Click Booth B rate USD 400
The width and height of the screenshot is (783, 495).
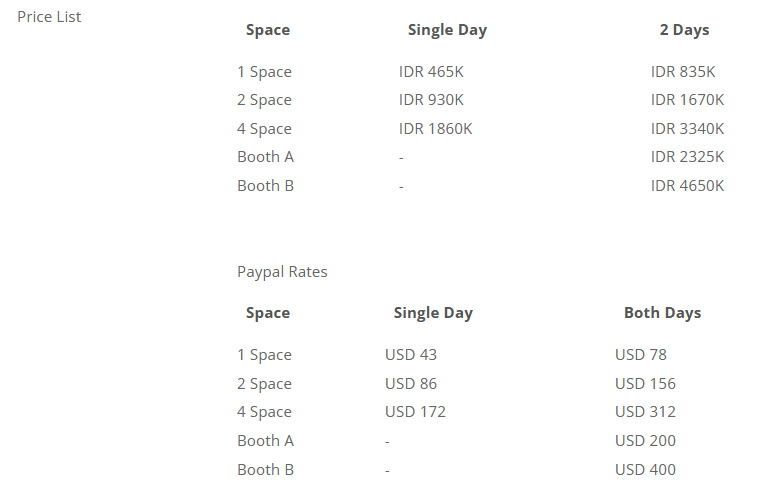coord(645,470)
